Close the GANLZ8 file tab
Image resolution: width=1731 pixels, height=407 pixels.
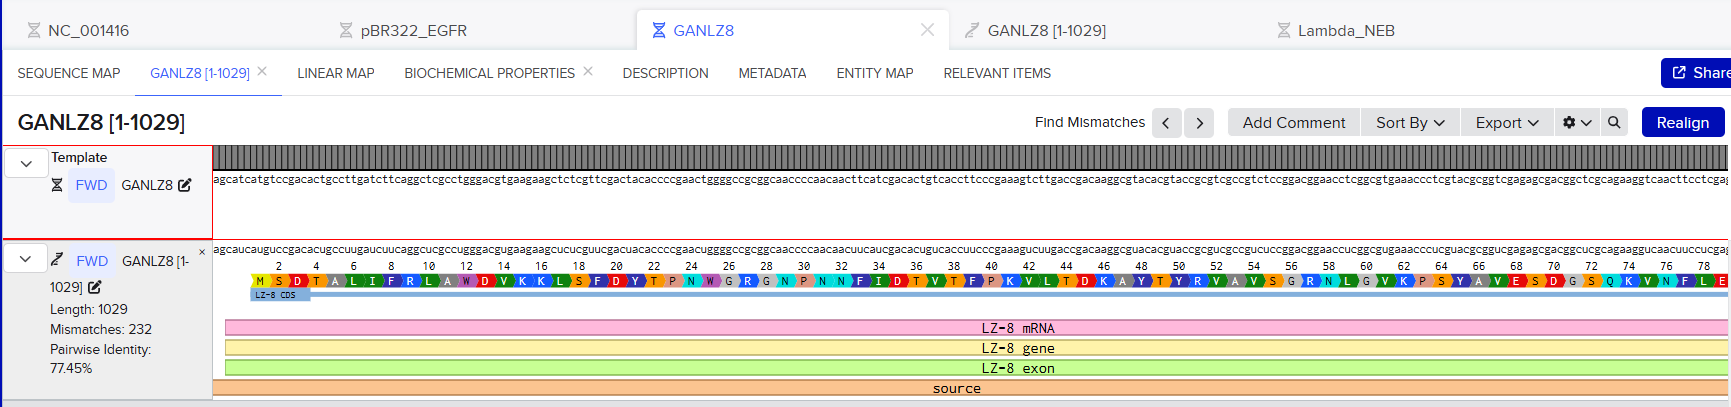coord(927,30)
